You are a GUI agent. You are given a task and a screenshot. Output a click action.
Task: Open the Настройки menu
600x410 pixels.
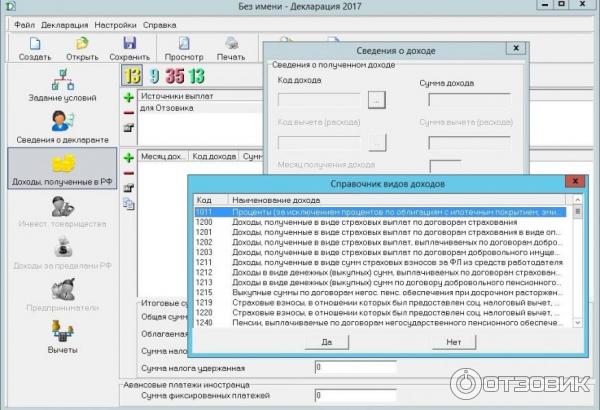(117, 23)
